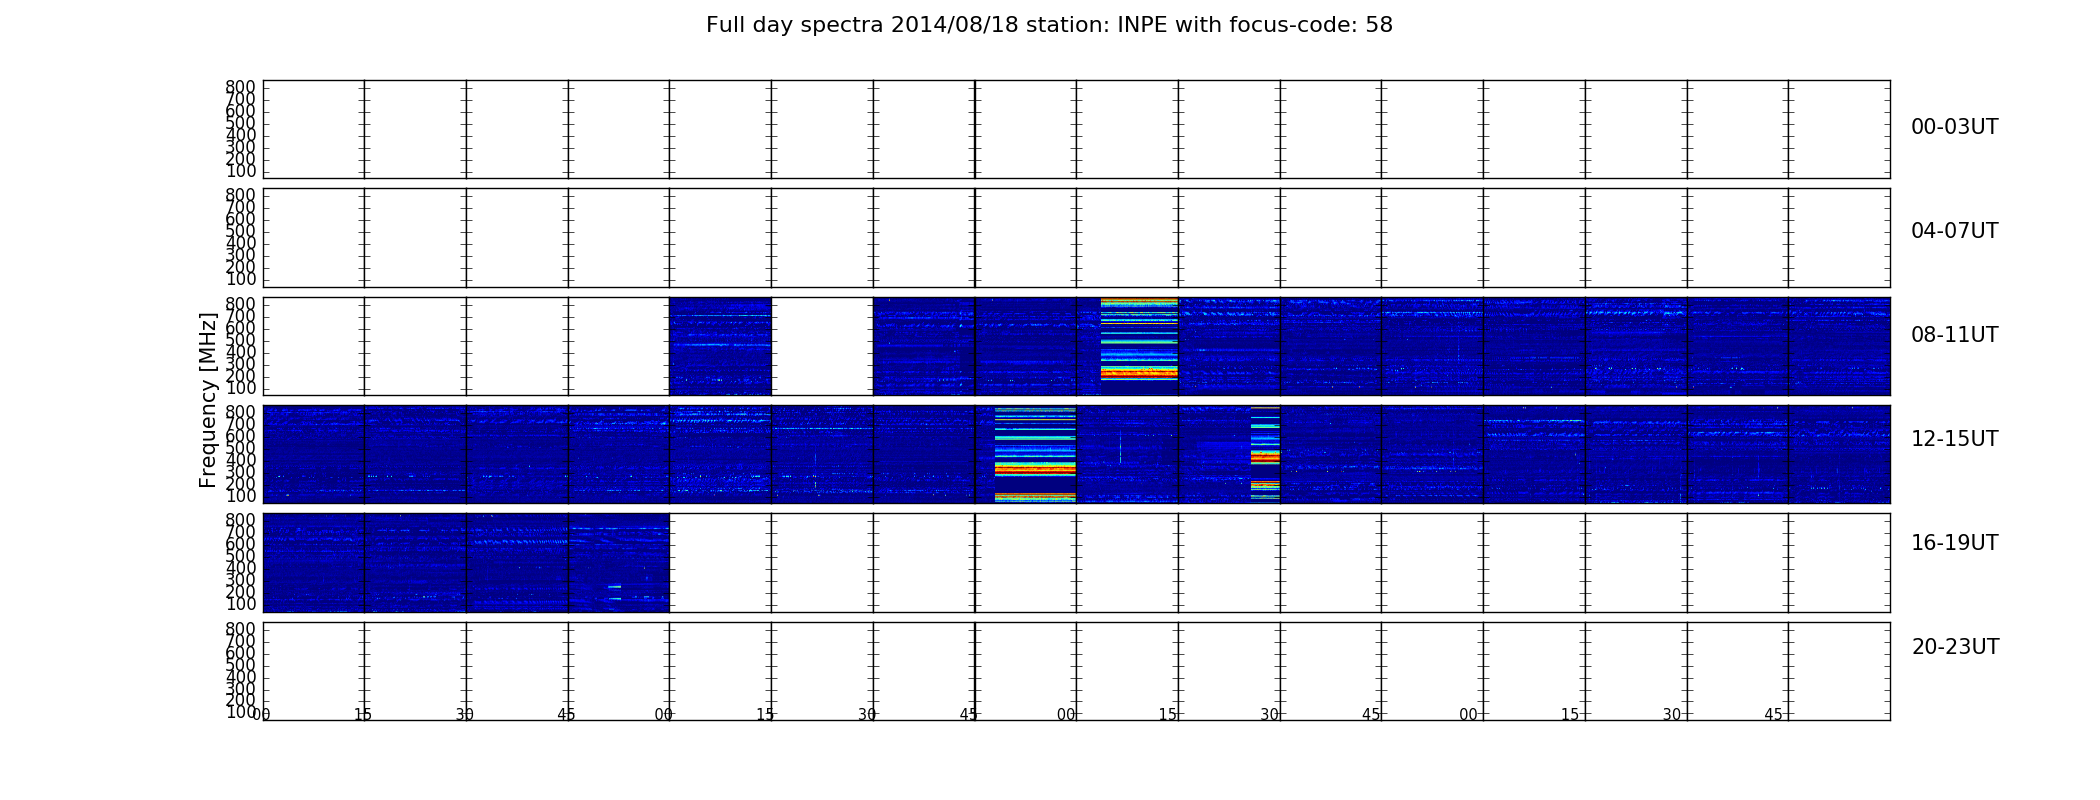Click the wide red-banded burst in 12-15UT spectrum
This screenshot has height=800, width=2100.
click(x=1035, y=454)
